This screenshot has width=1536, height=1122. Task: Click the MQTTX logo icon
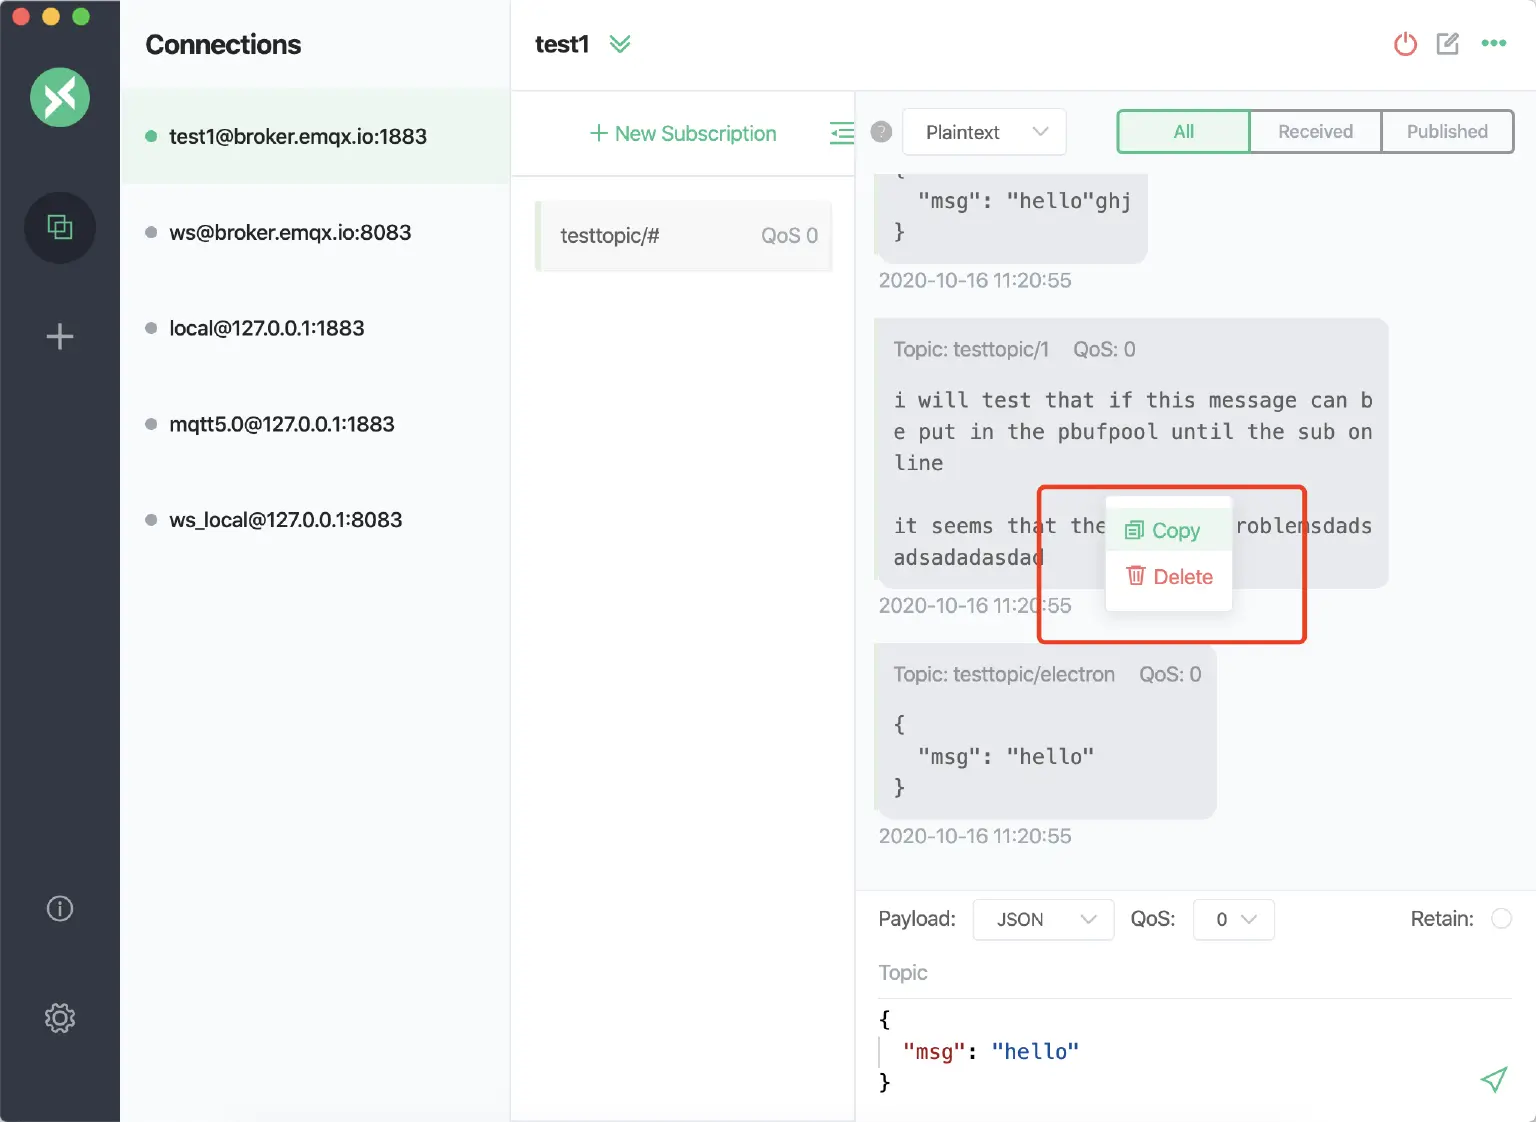pyautogui.click(x=60, y=97)
